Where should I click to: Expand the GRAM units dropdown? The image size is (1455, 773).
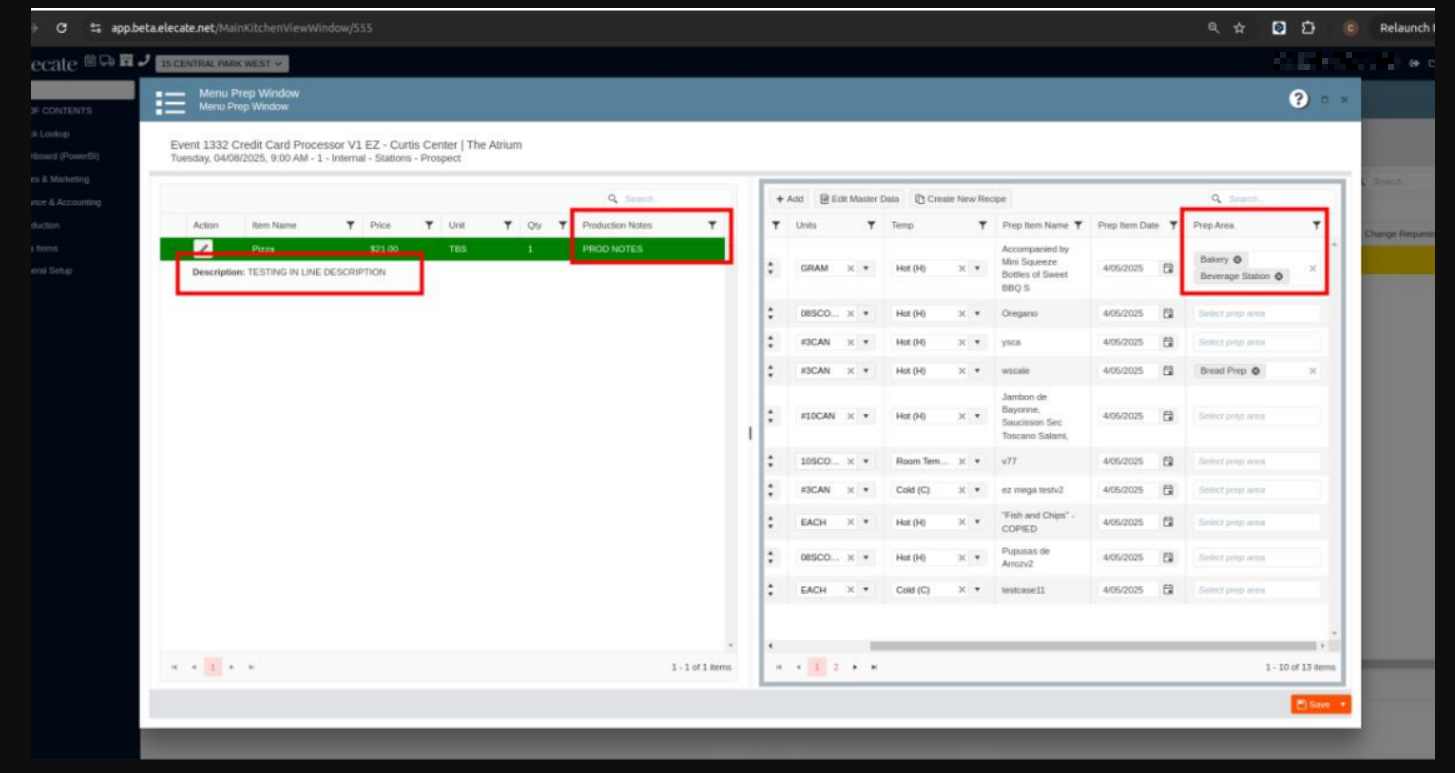pos(866,269)
